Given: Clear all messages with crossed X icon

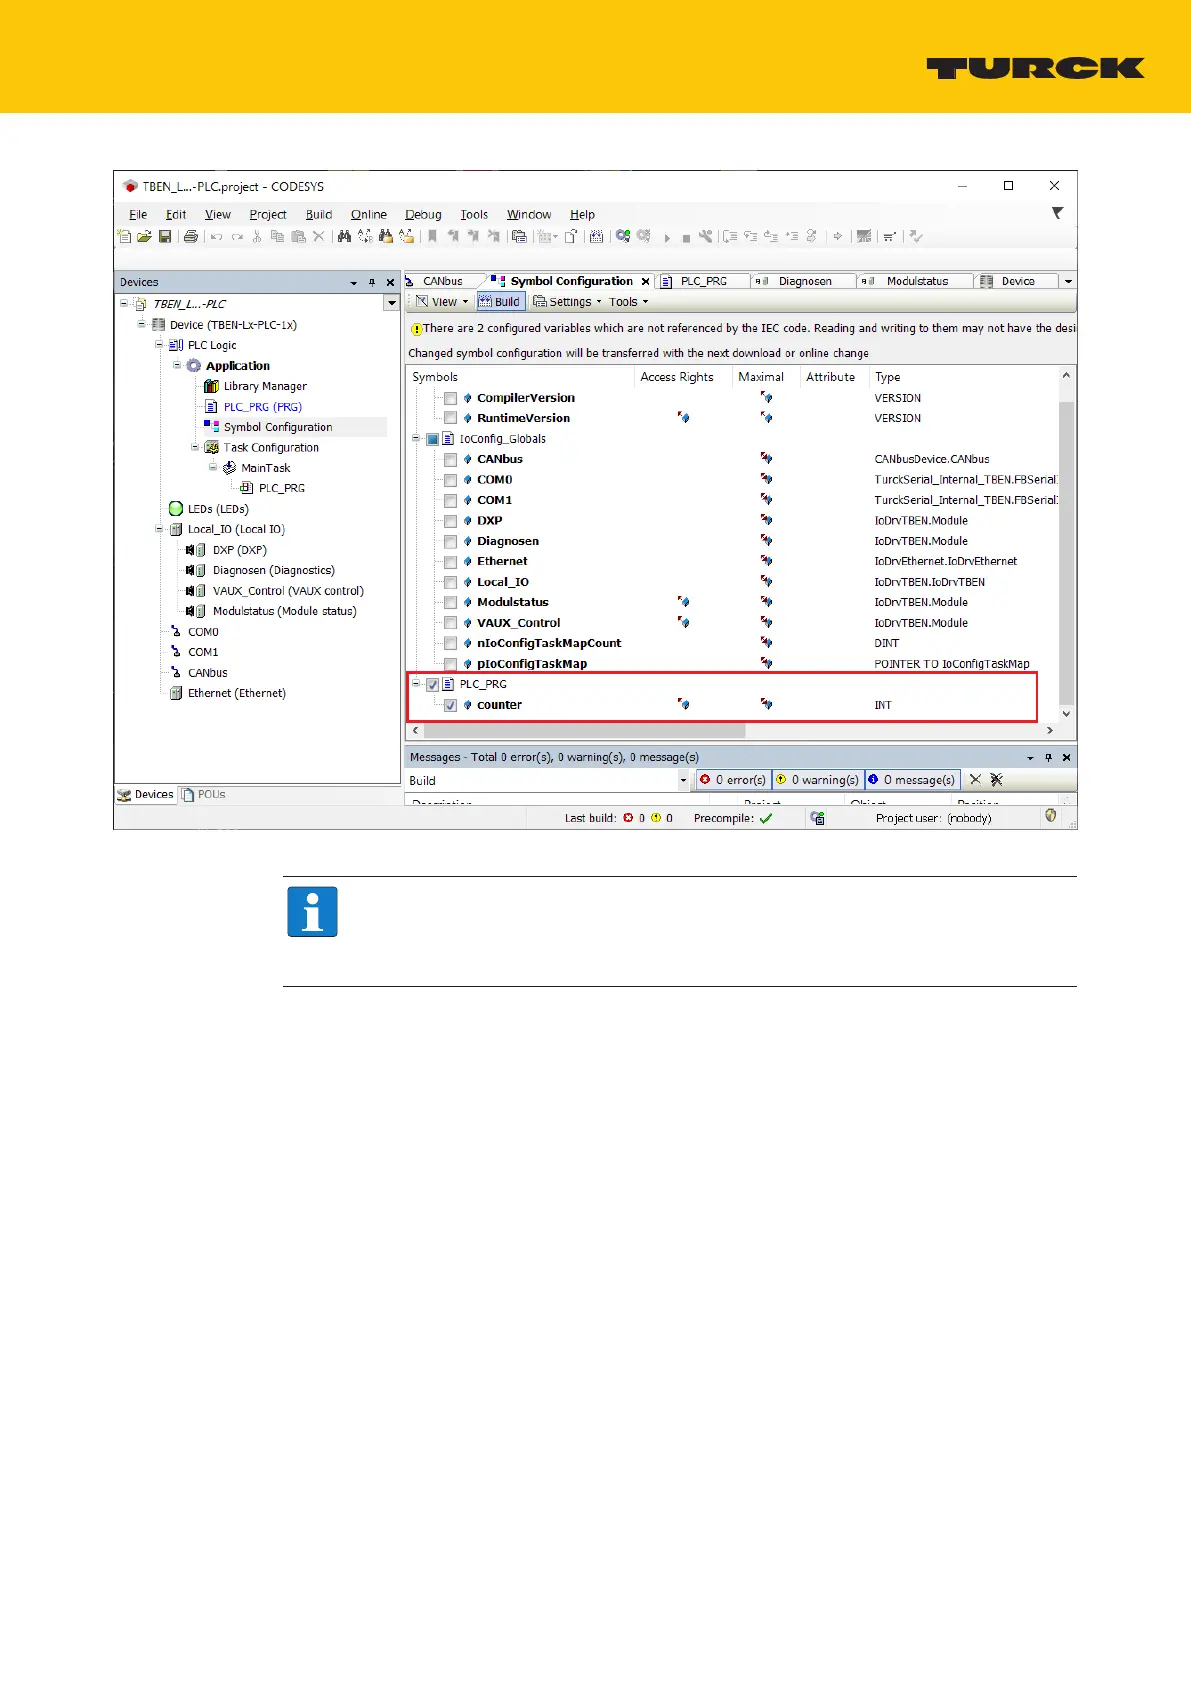Looking at the screenshot, I should click(996, 779).
